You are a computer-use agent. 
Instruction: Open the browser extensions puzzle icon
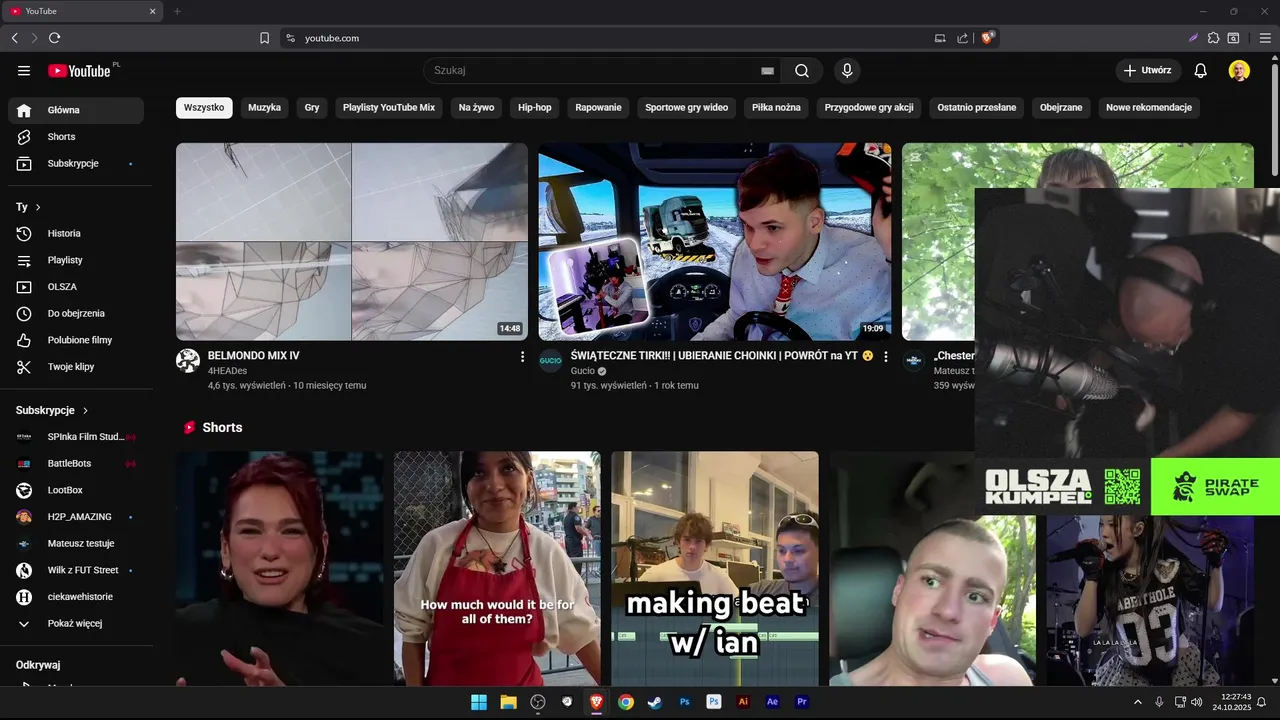coord(1214,38)
